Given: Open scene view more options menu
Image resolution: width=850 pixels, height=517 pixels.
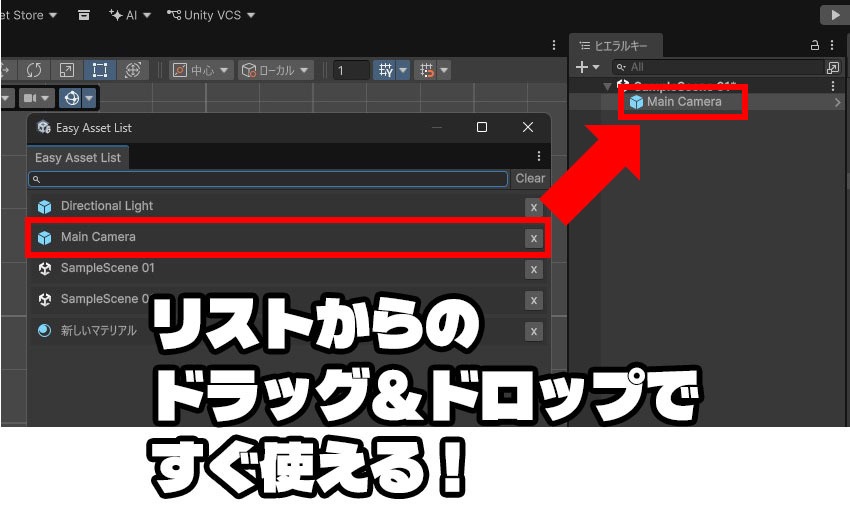Looking at the screenshot, I should tap(553, 45).
